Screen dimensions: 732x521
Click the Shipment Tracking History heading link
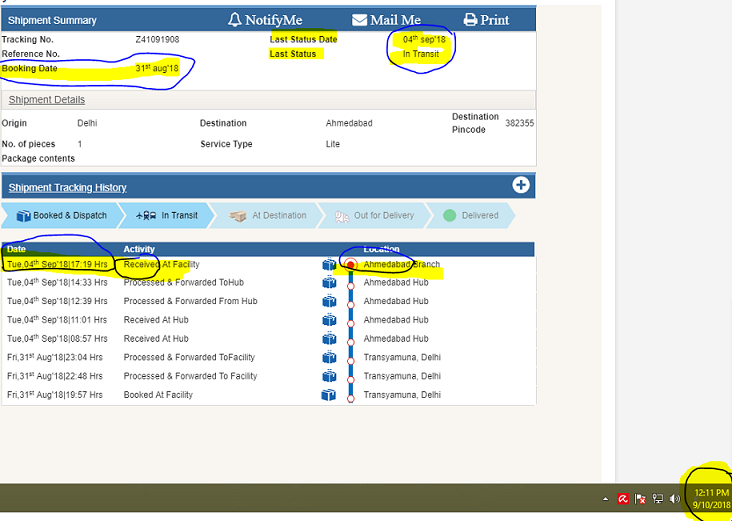click(x=67, y=187)
